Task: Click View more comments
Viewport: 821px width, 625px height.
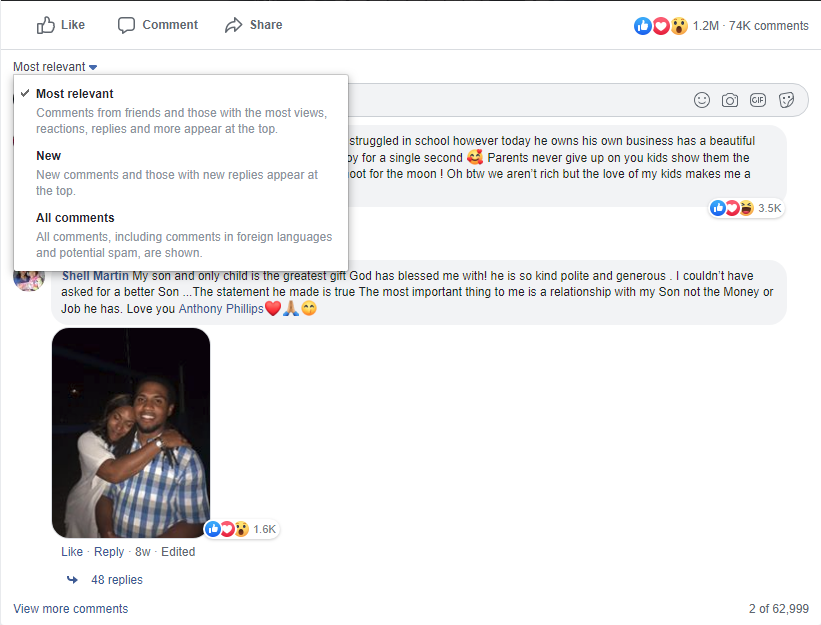Action: 71,609
